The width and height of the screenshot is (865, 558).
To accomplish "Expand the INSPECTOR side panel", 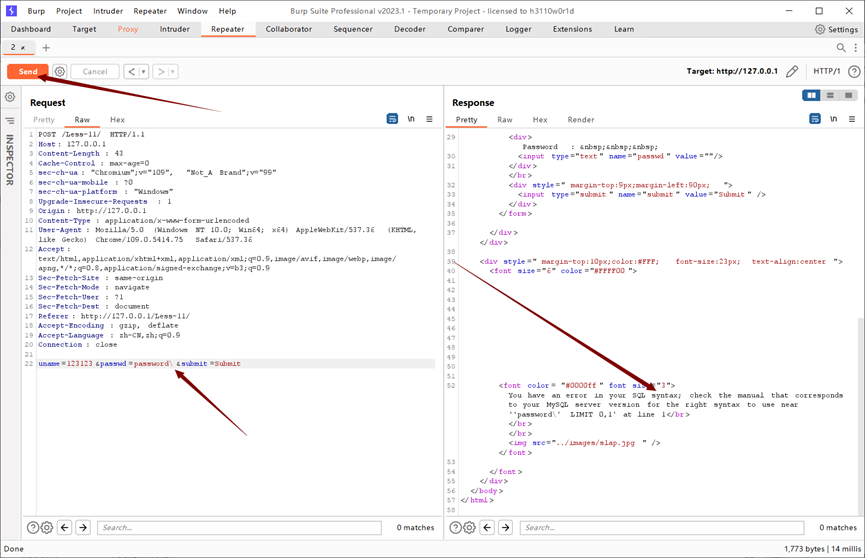I will (9, 160).
